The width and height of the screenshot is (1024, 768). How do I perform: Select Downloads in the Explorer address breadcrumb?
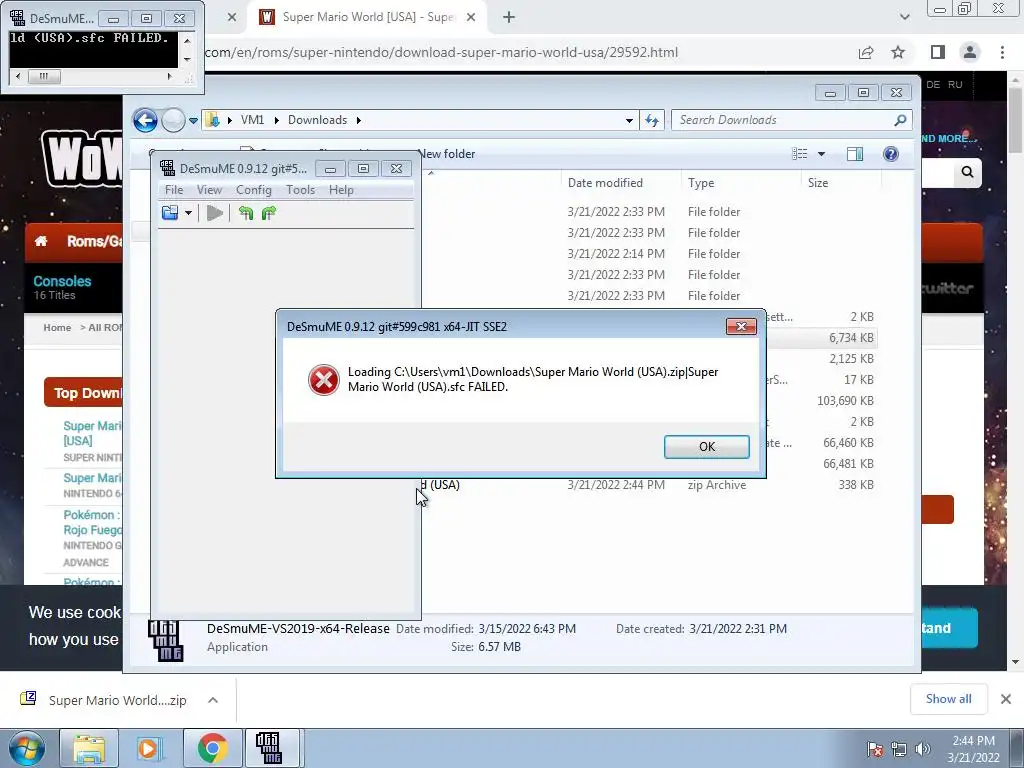tap(317, 120)
